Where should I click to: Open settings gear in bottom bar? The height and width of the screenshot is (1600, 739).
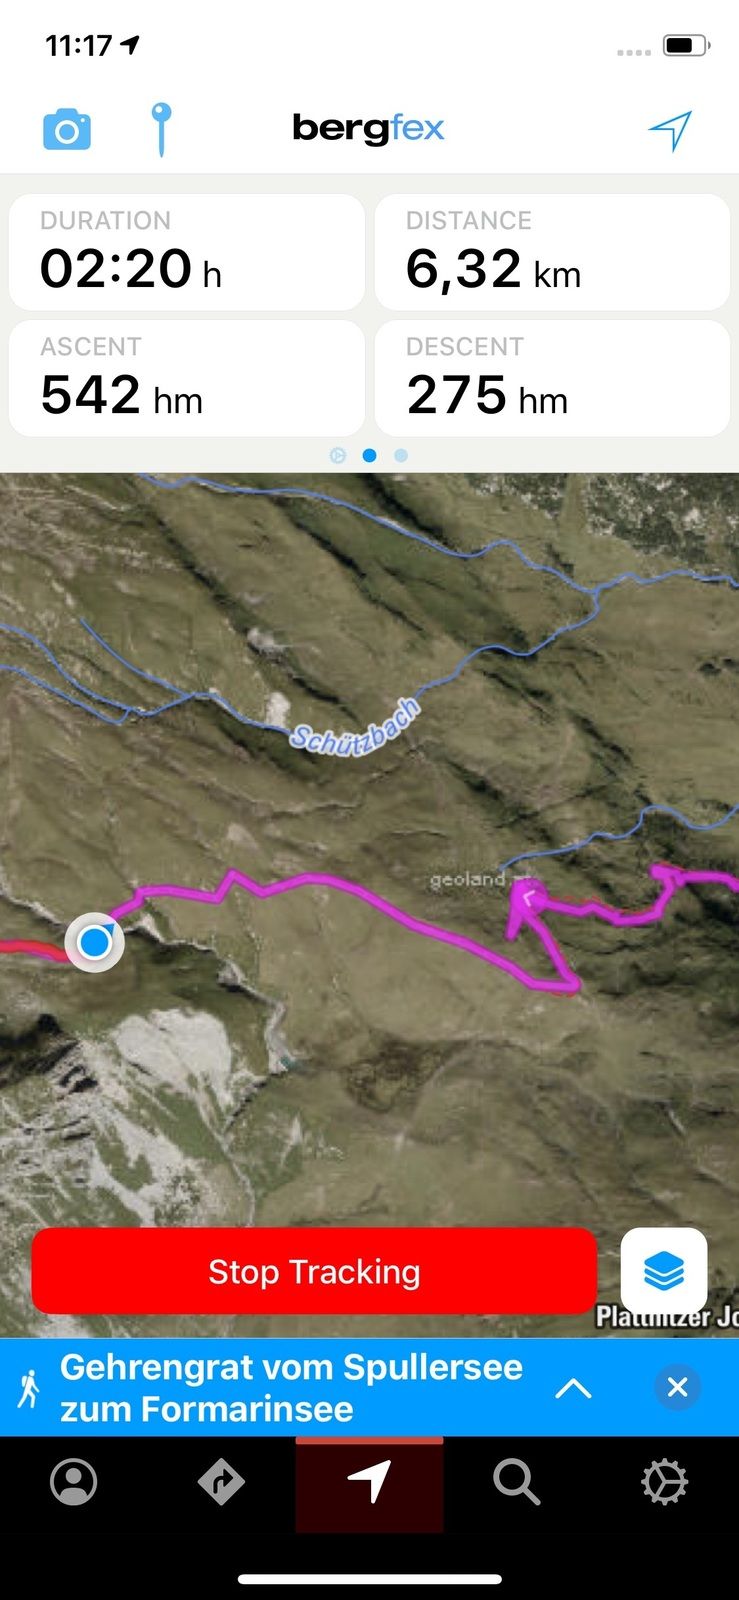665,1482
